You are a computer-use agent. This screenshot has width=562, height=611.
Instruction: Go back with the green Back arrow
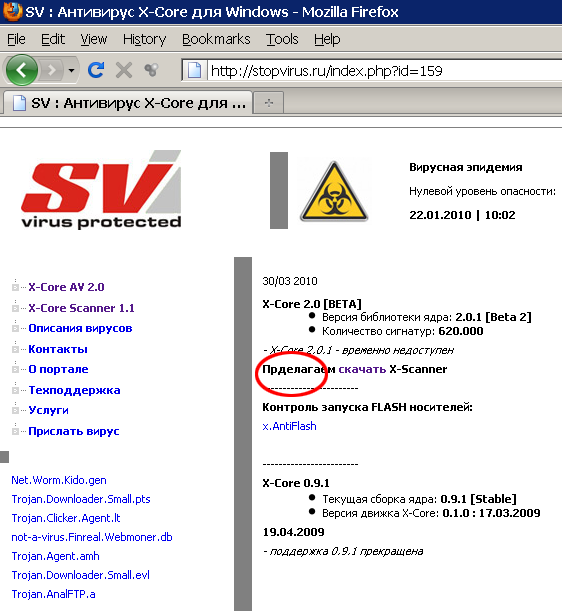coord(22,71)
